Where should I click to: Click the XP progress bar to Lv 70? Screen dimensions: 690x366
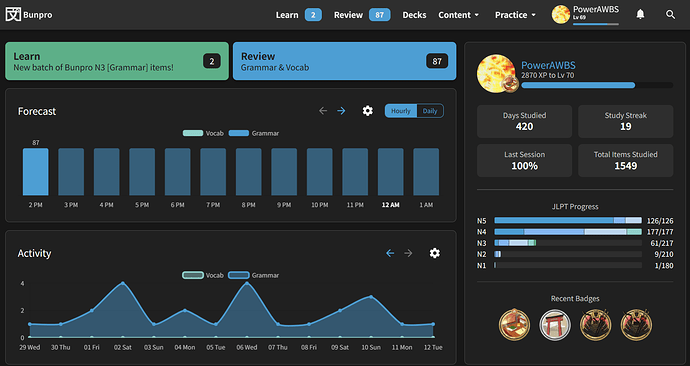(x=597, y=85)
